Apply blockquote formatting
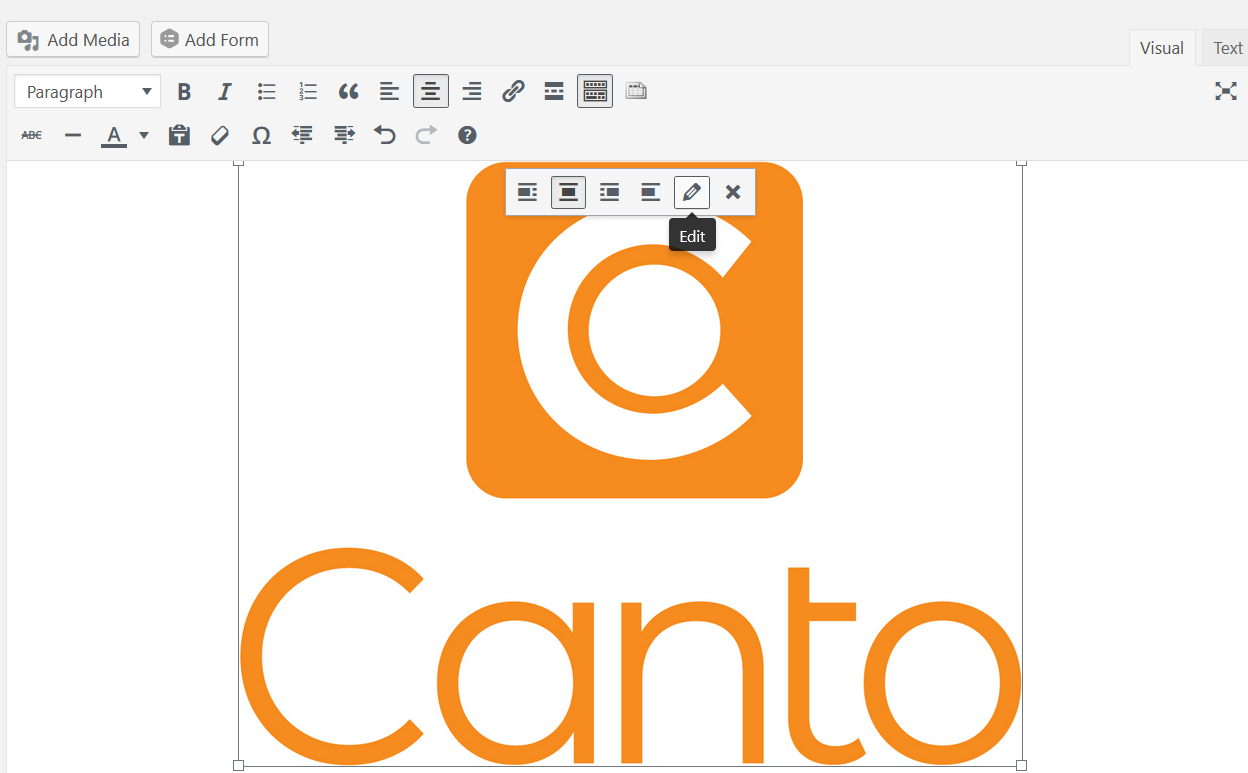This screenshot has width=1248, height=773. (348, 92)
